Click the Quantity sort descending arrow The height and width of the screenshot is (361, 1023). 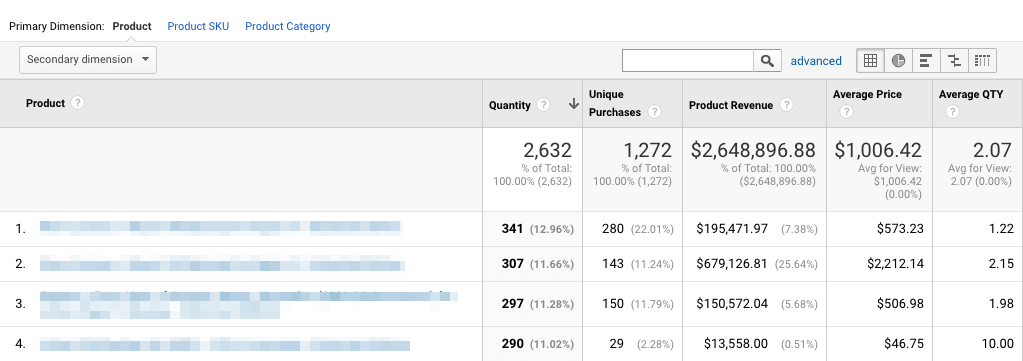click(574, 104)
